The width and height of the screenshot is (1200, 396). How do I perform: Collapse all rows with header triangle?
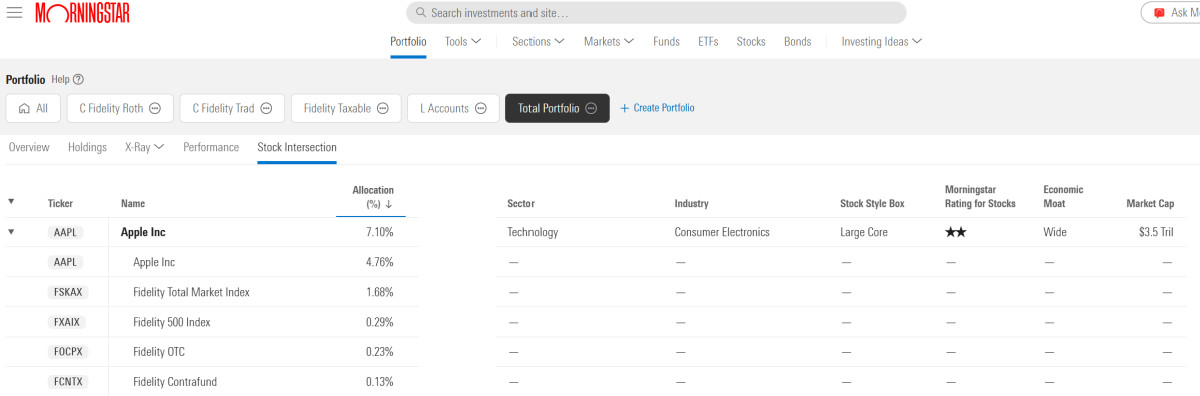(11, 202)
